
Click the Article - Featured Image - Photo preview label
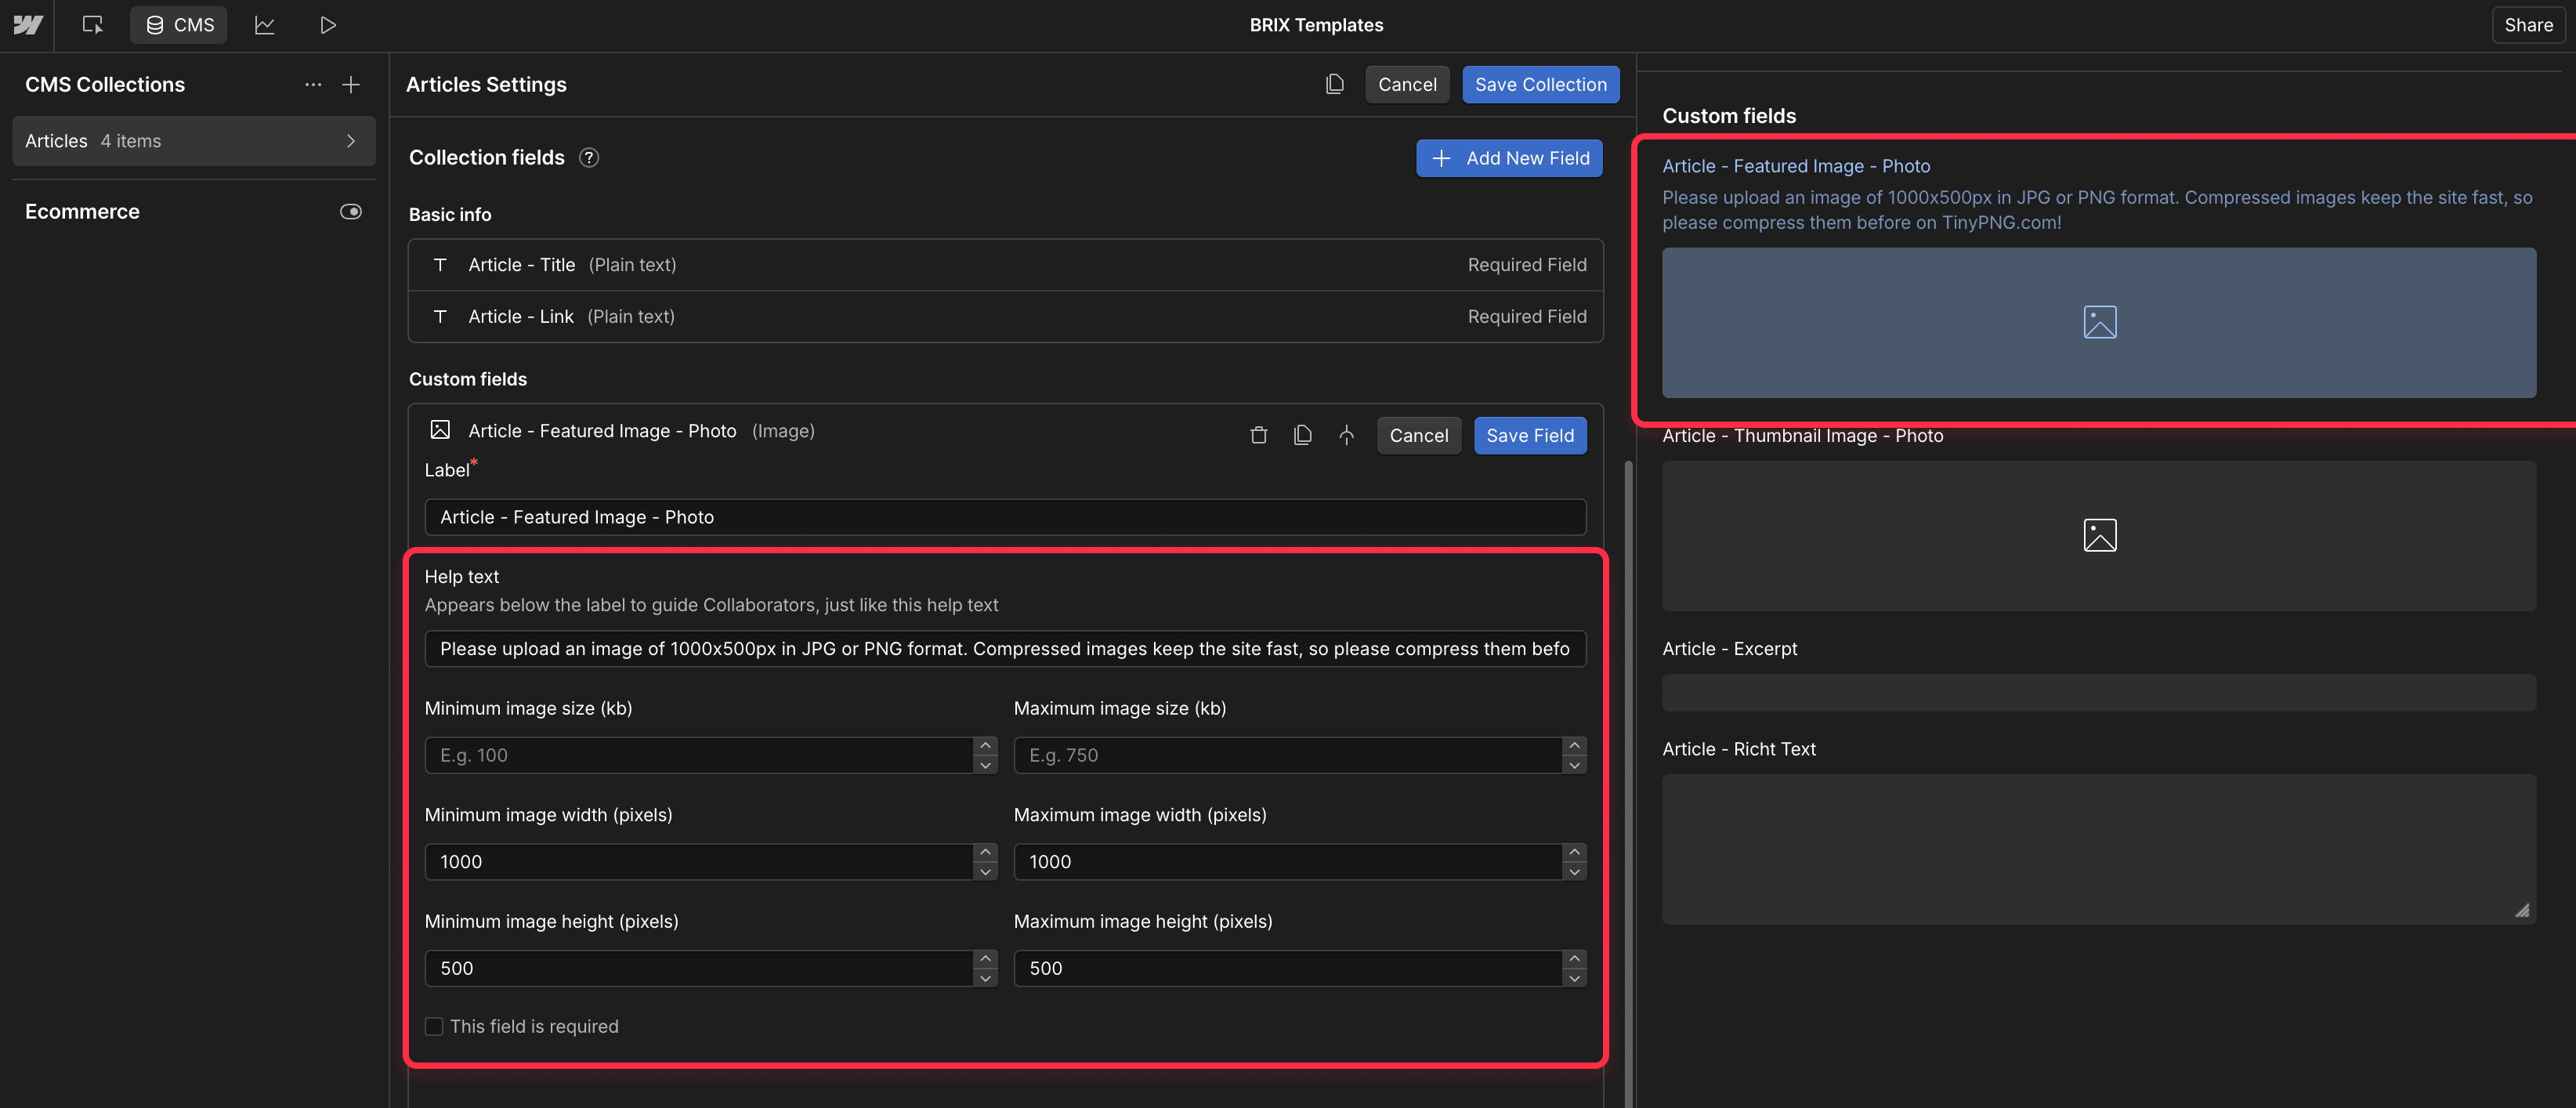point(1796,166)
